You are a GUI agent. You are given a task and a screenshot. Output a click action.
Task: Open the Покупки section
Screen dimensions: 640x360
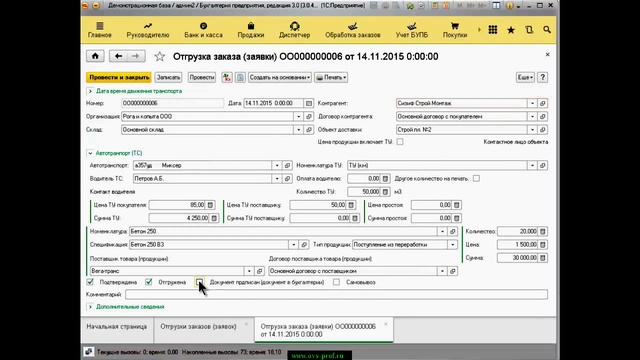click(x=455, y=30)
